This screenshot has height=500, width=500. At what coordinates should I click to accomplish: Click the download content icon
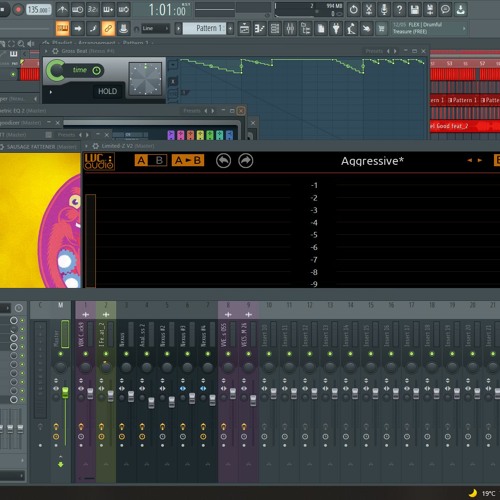coord(461,10)
